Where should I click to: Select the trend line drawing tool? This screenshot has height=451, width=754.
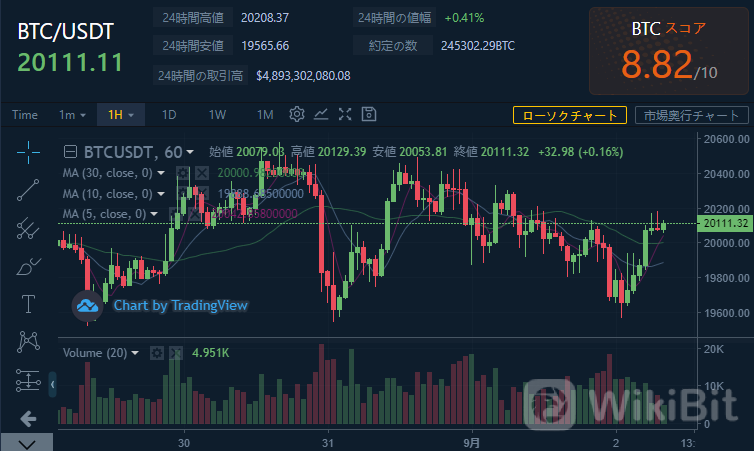[28, 190]
